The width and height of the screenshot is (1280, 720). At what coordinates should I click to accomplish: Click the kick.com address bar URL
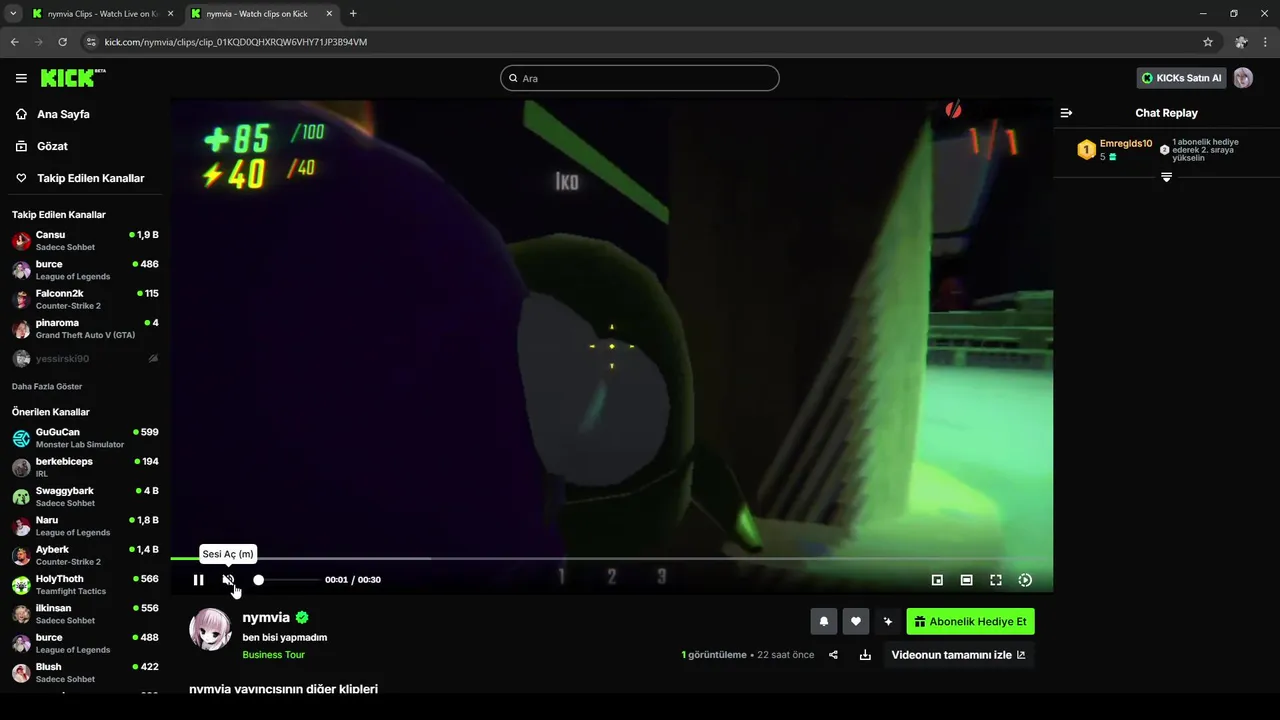tap(236, 42)
